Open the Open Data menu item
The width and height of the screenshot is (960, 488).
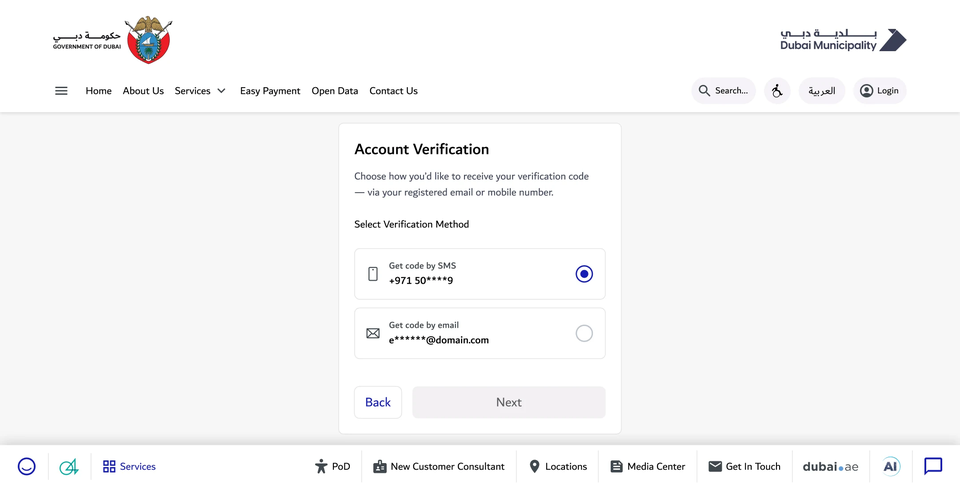point(335,91)
